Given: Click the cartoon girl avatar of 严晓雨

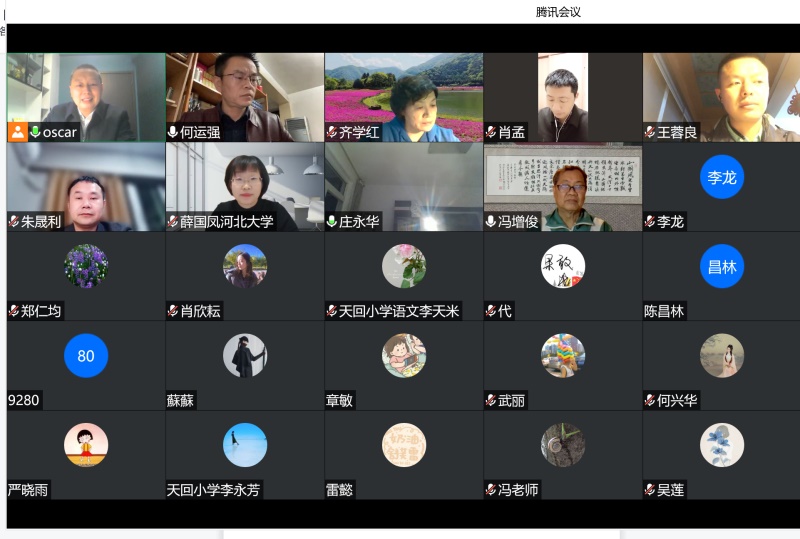Looking at the screenshot, I should tap(86, 445).
